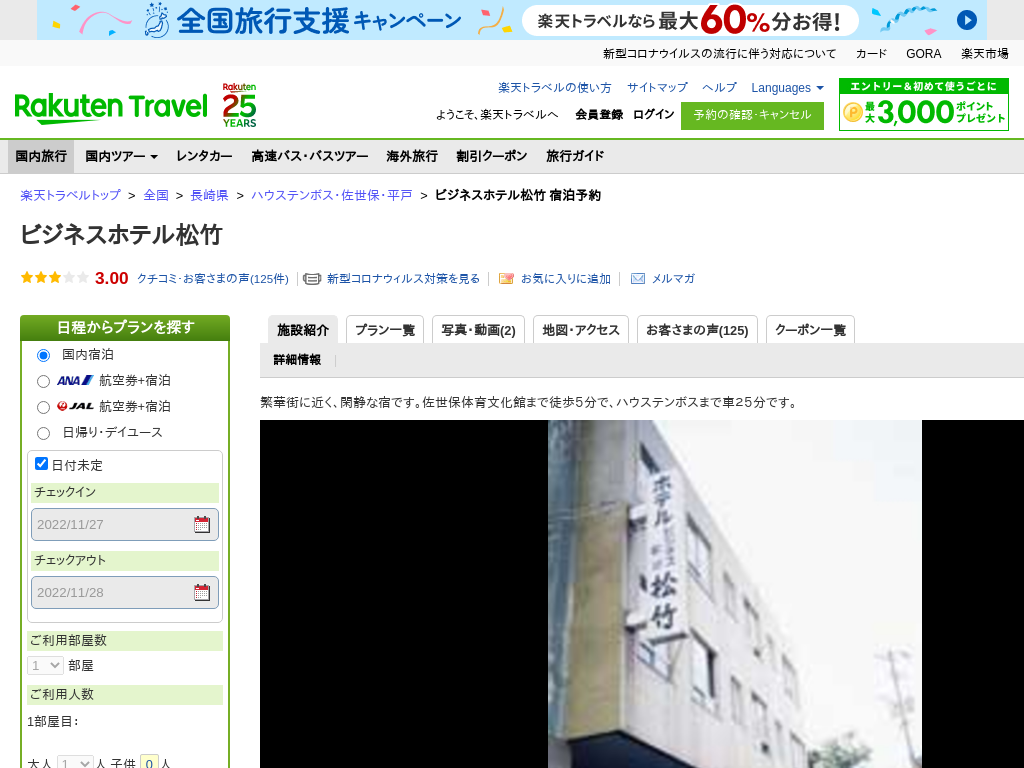This screenshot has height=768, width=1024.
Task: Click the 3,000 points coin banner
Action: pos(923,104)
